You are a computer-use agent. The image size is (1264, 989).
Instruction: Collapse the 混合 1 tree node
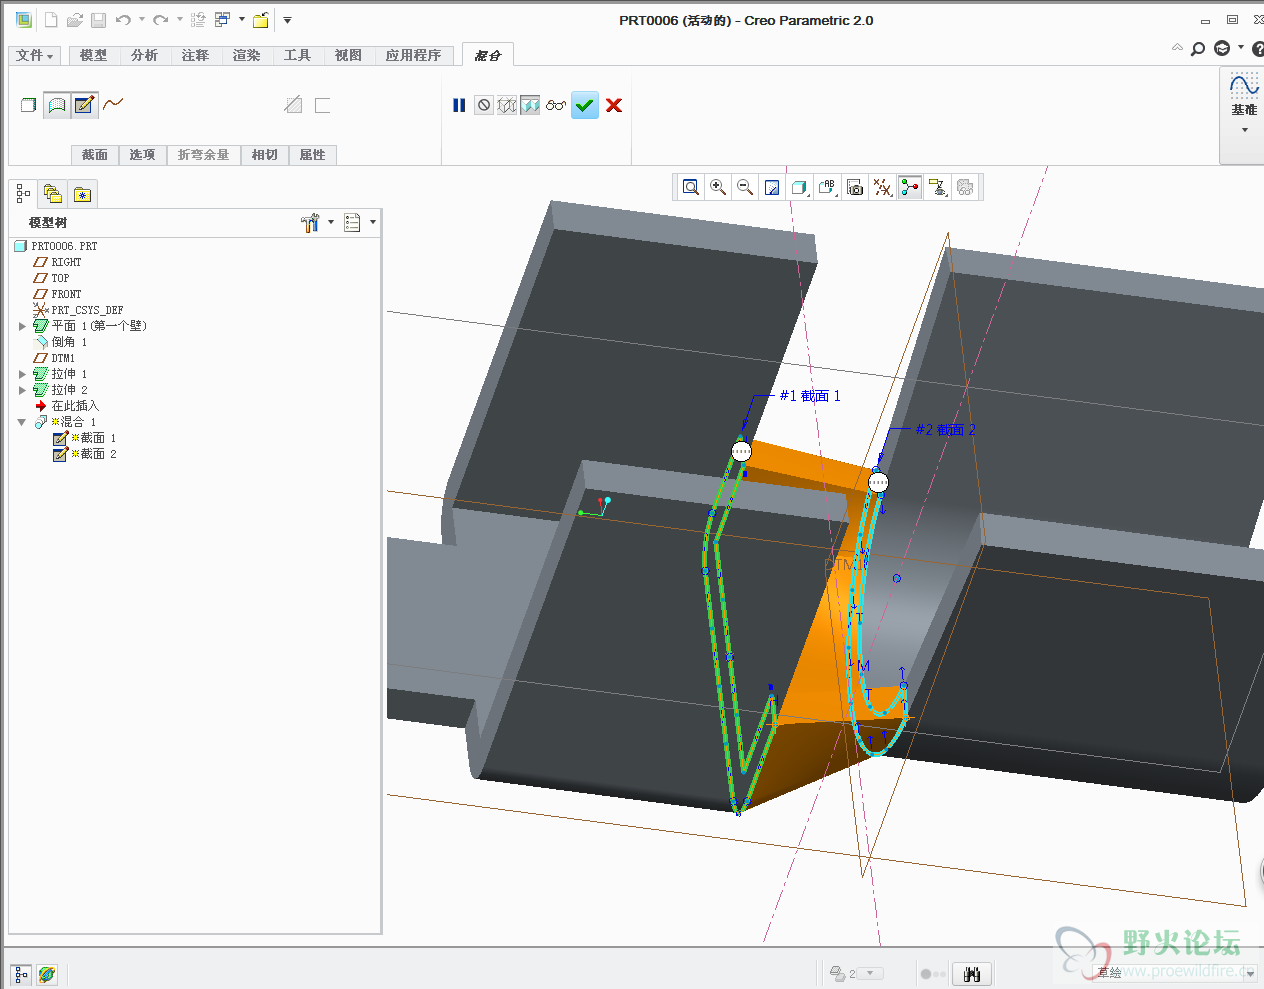(22, 422)
